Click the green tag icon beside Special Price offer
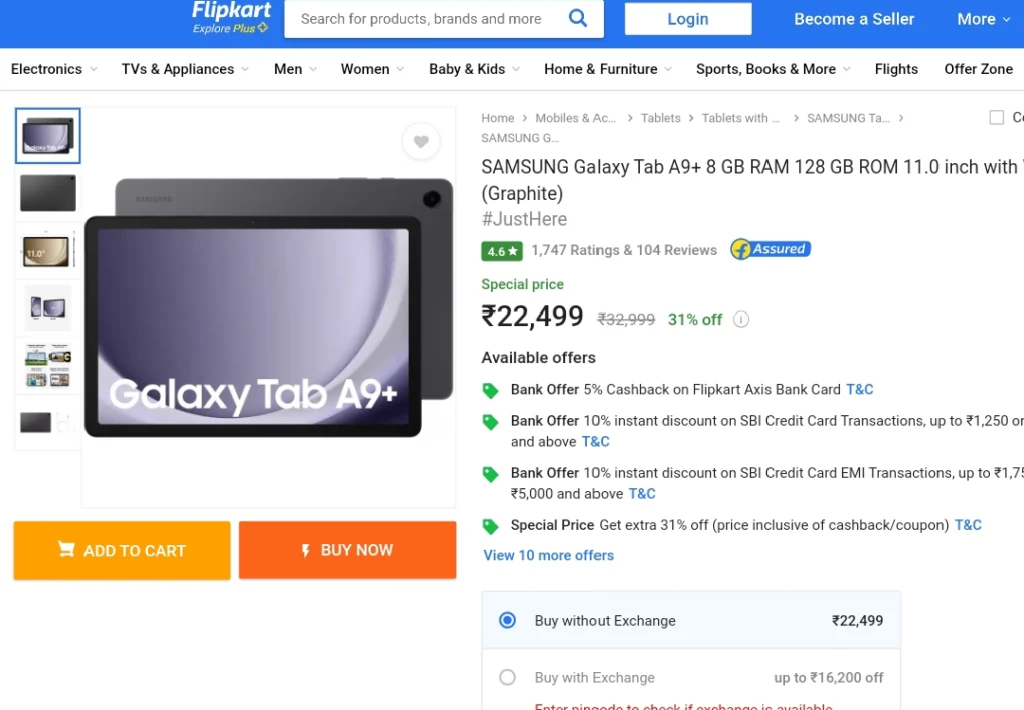This screenshot has height=710, width=1024. (490, 526)
